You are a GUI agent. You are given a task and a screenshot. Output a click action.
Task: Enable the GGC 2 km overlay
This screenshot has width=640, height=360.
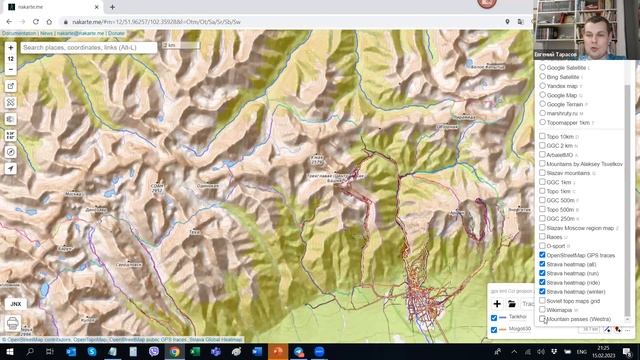542,145
